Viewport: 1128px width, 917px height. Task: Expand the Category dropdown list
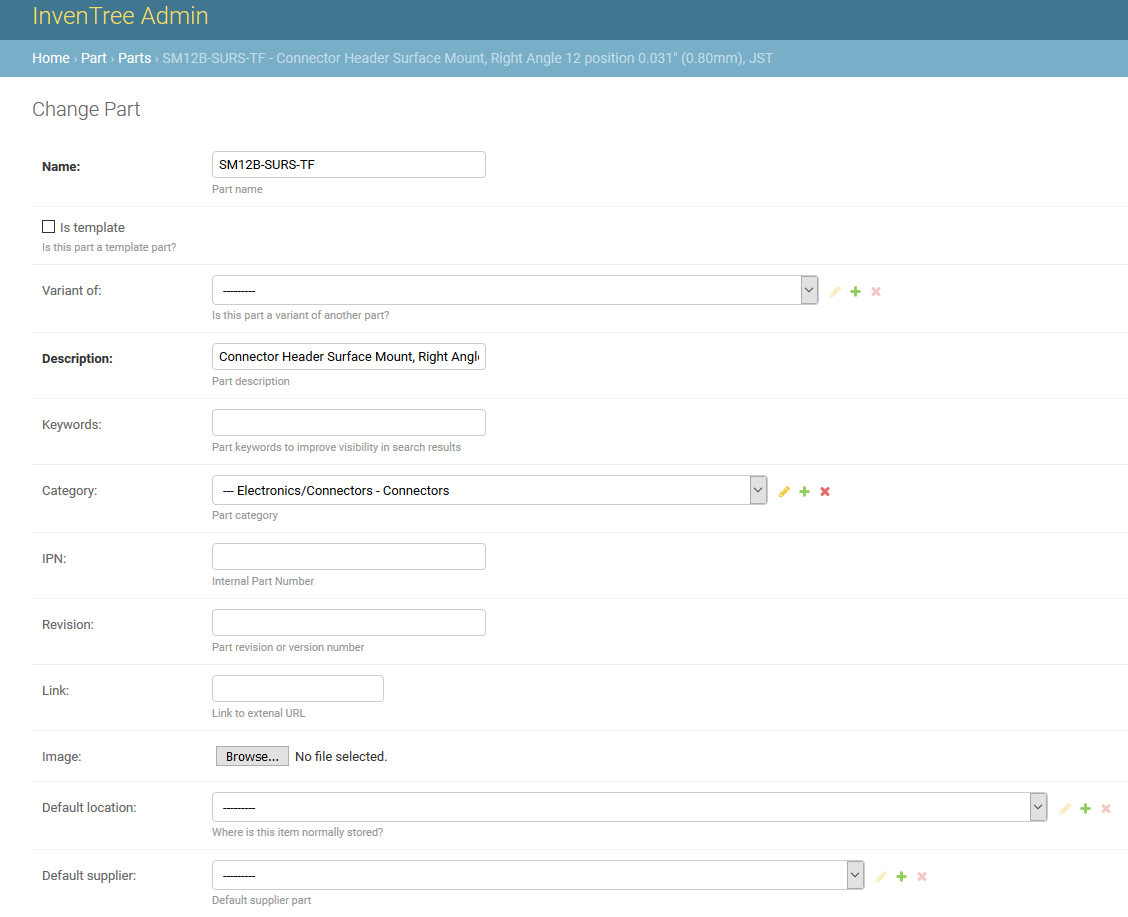tap(489, 490)
